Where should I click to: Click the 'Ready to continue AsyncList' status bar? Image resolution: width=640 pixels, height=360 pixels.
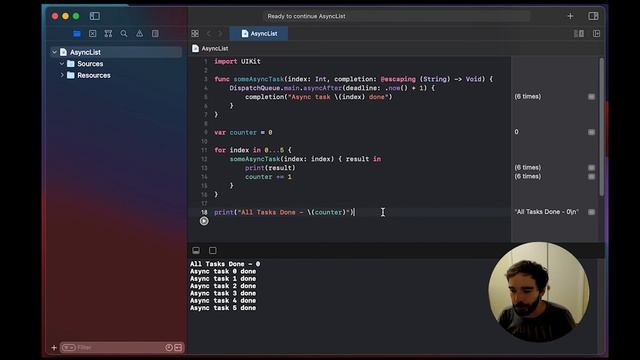click(x=396, y=16)
